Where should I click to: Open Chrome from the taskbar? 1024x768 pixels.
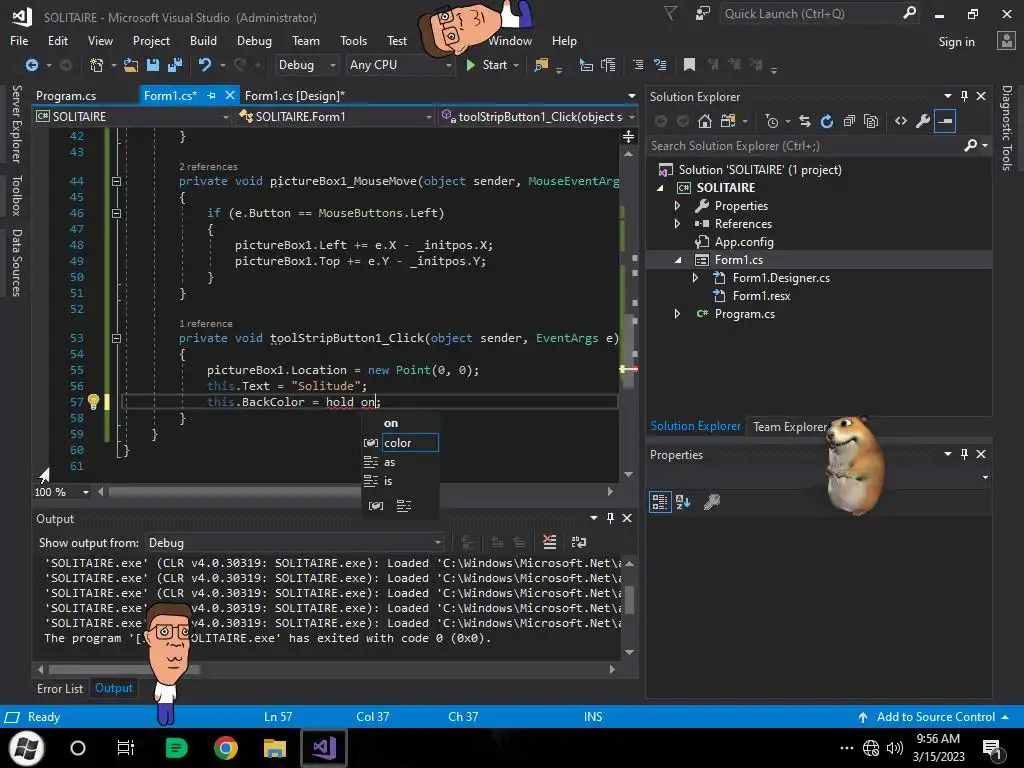tap(225, 748)
